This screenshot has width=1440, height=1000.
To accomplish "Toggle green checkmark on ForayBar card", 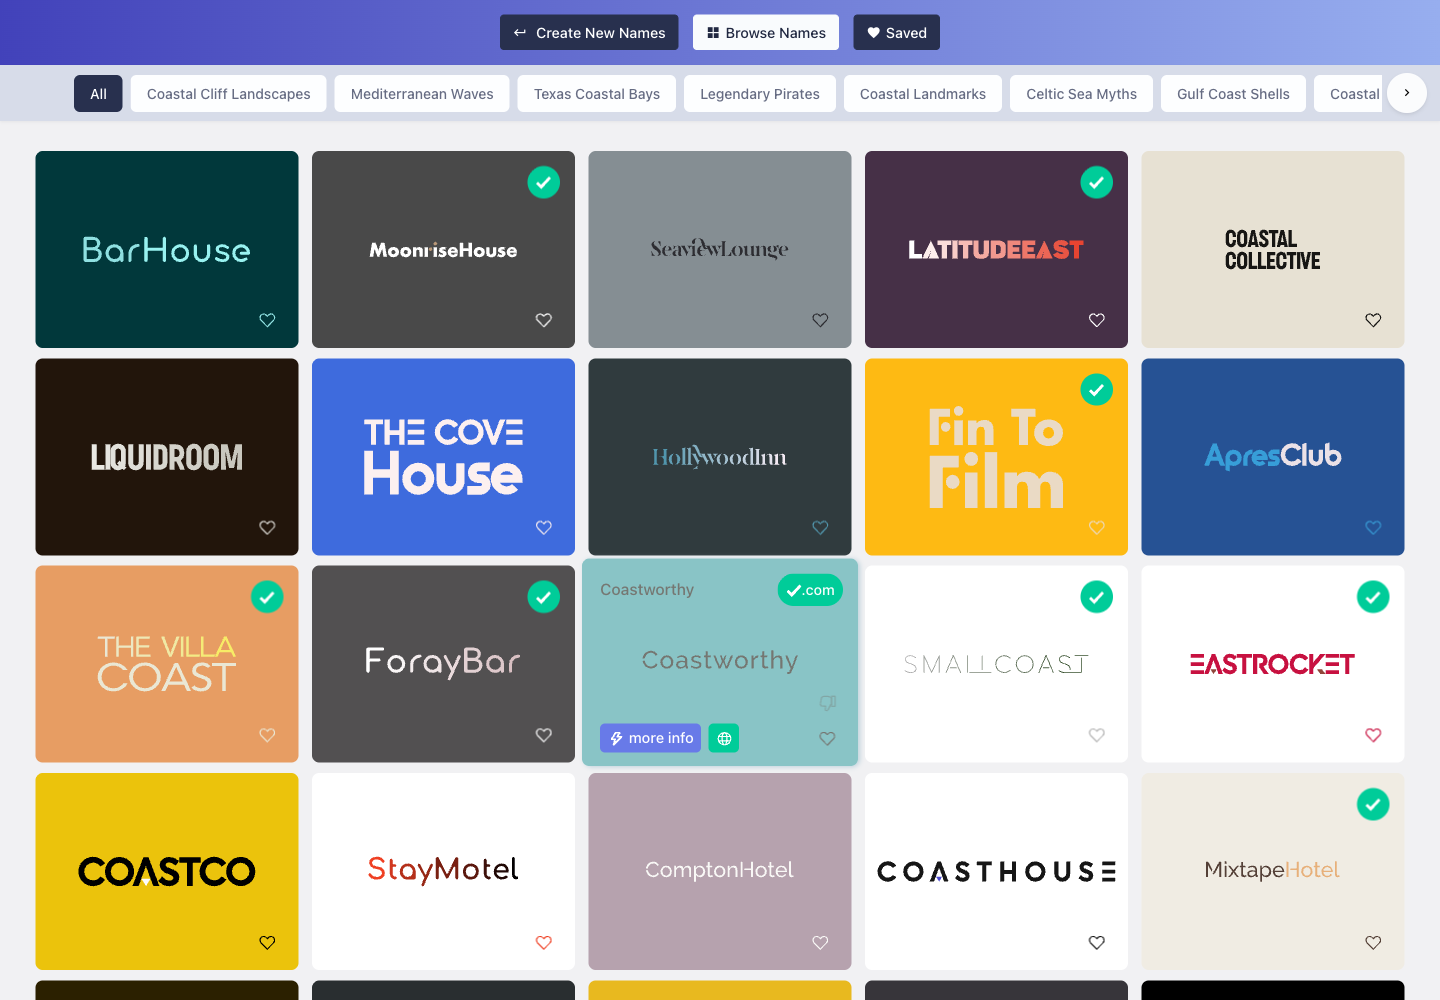I will [544, 597].
